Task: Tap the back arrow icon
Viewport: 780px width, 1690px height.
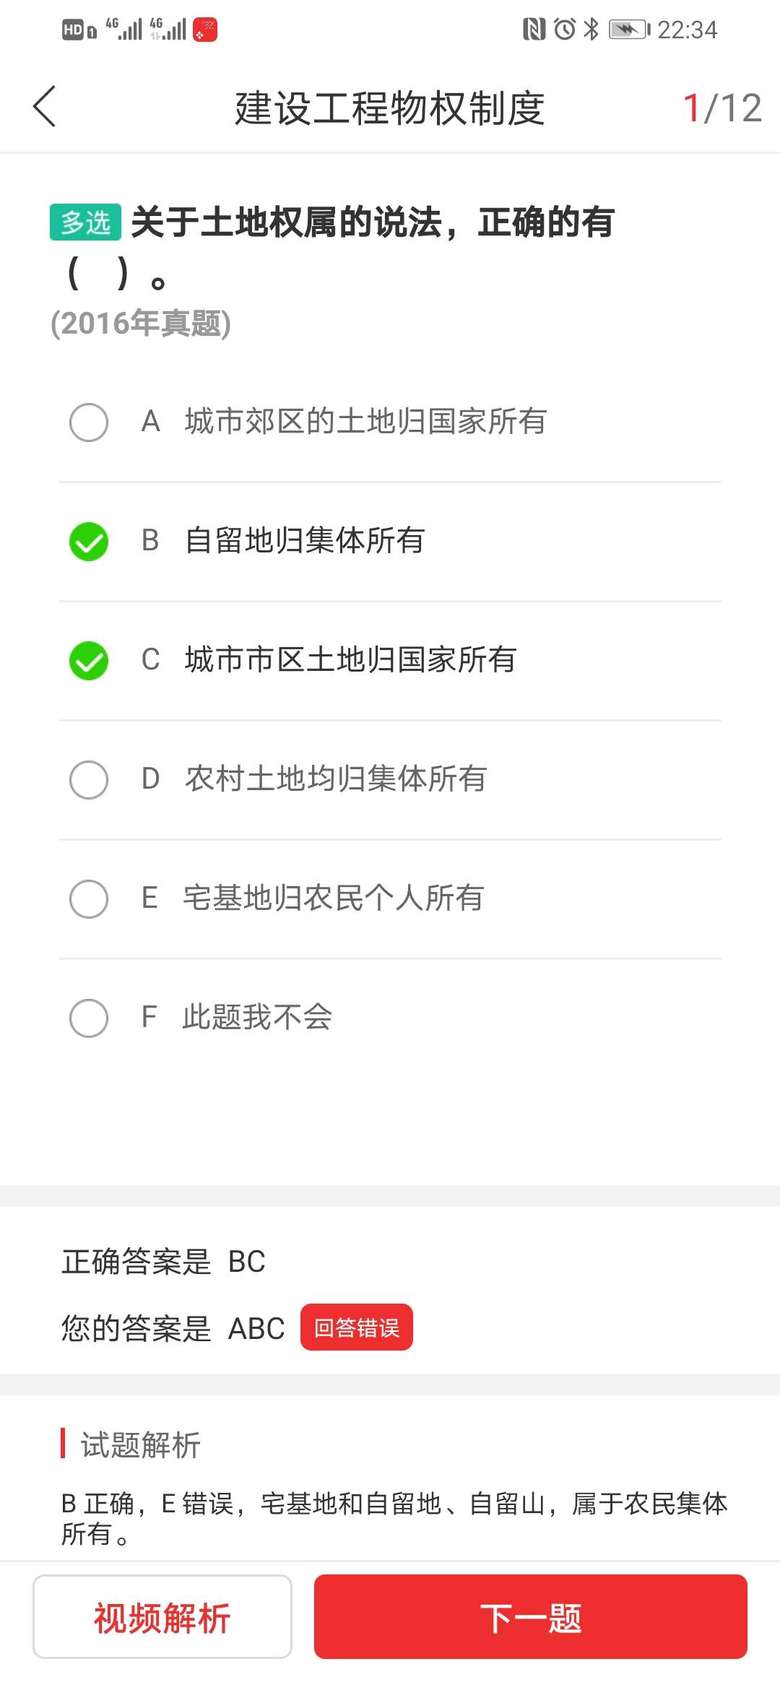Action: [x=44, y=107]
